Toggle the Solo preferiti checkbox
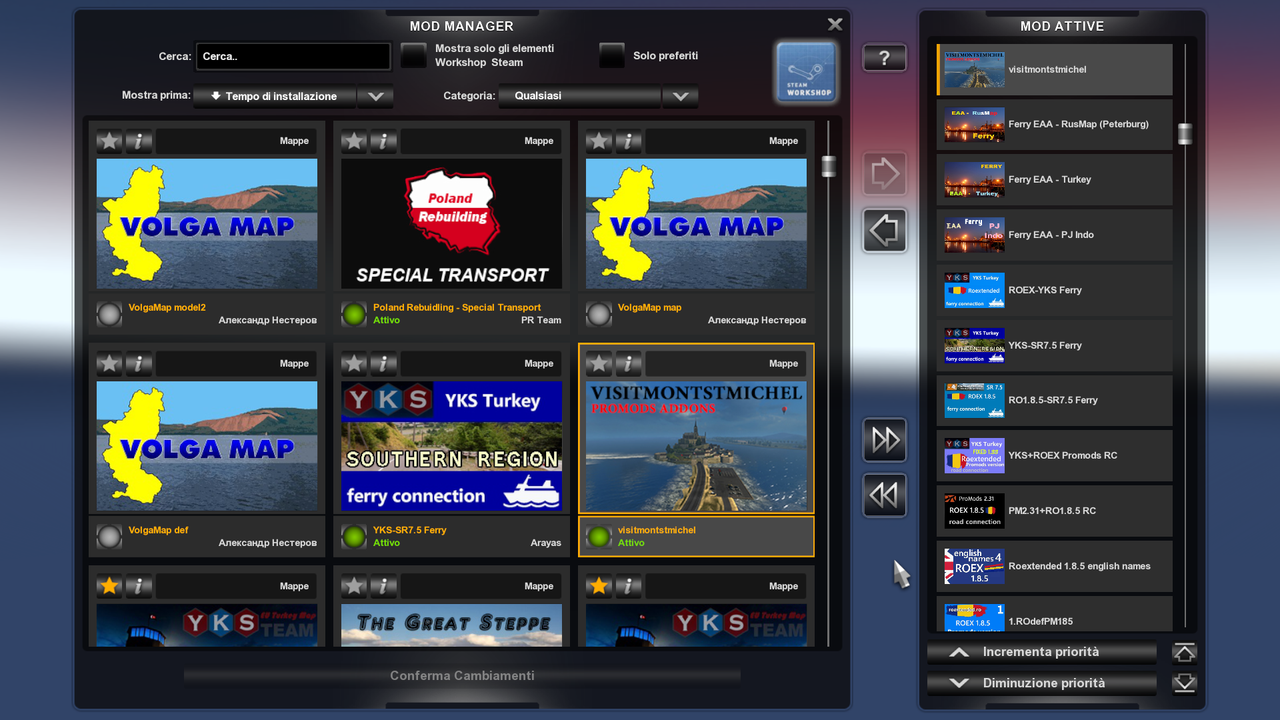Image resolution: width=1280 pixels, height=720 pixels. click(x=611, y=55)
